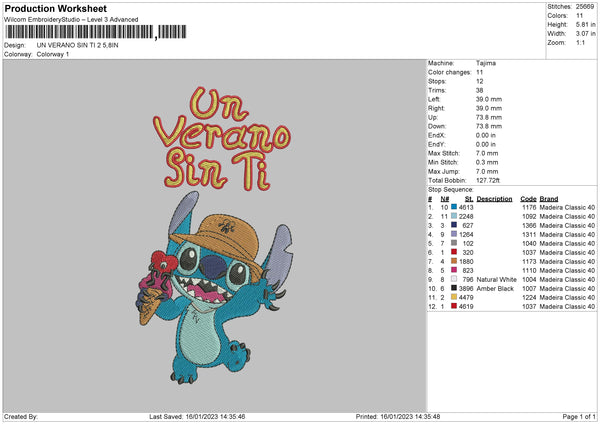Pick the Amber Black swatch beside 3896

454,288
